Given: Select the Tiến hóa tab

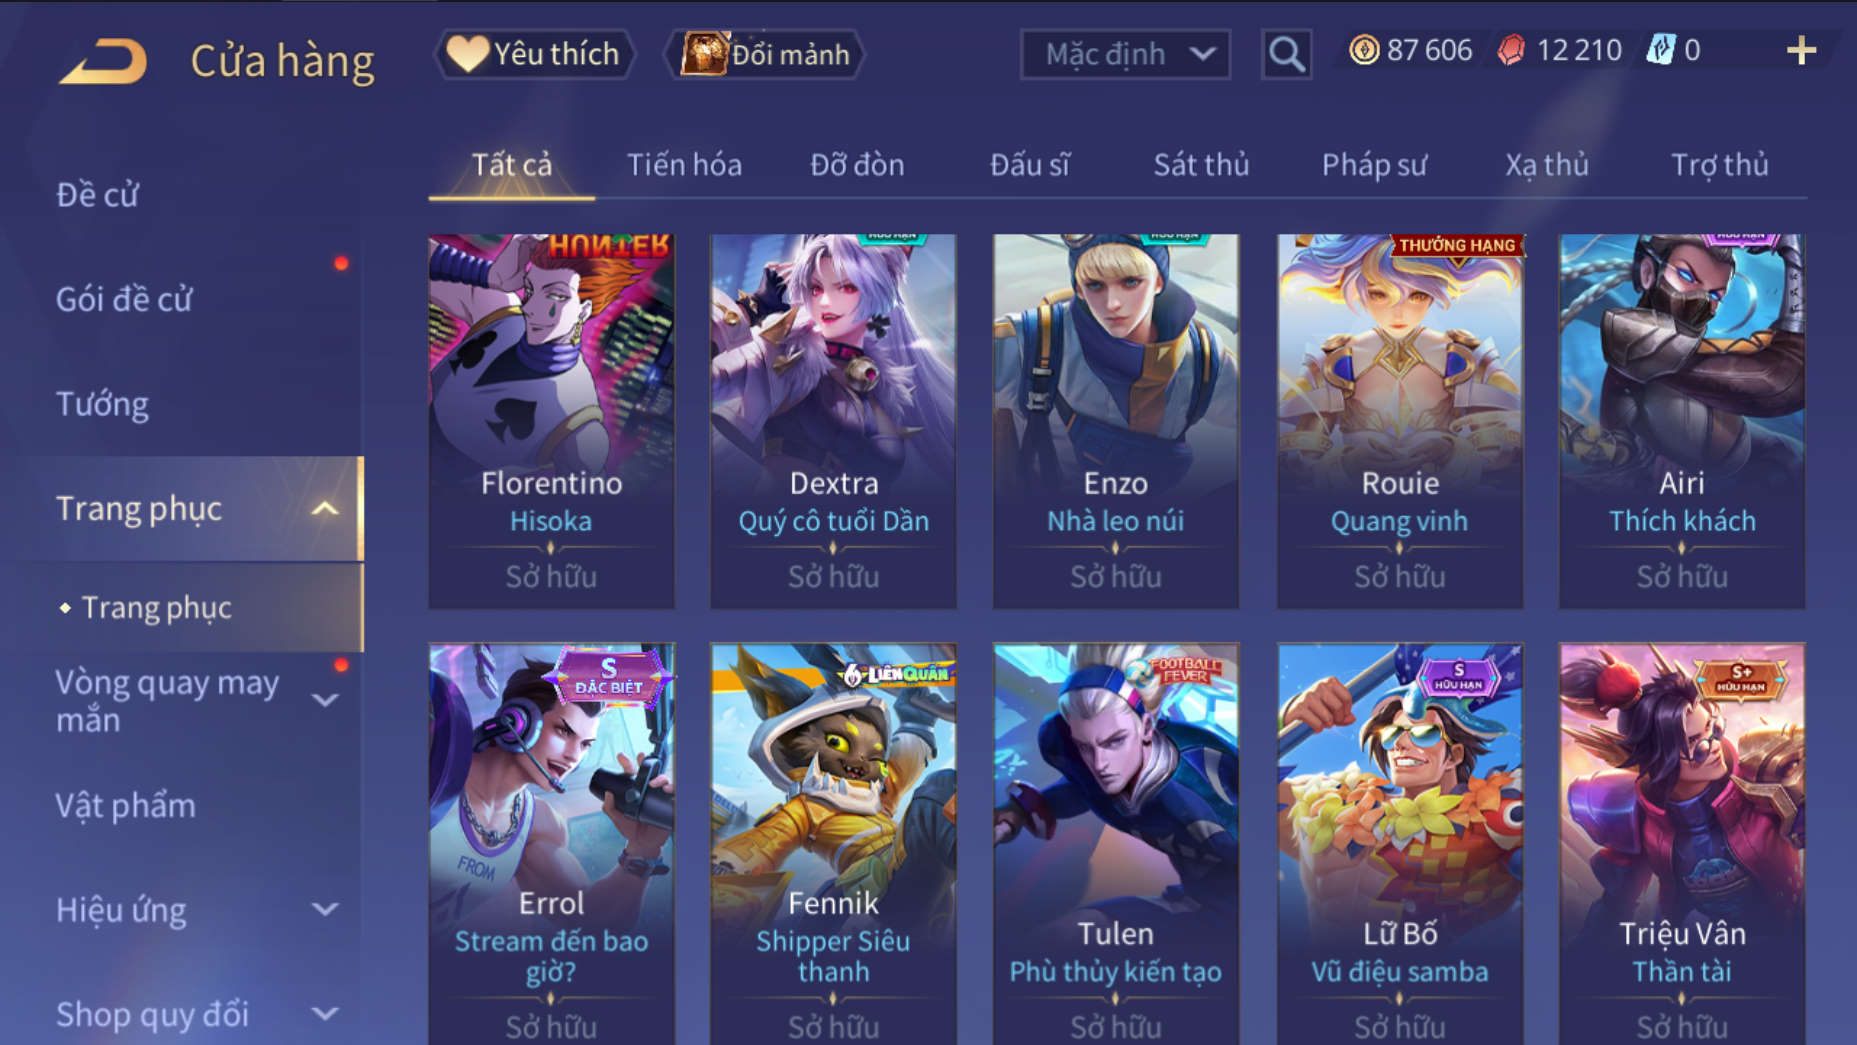Looking at the screenshot, I should [x=684, y=165].
